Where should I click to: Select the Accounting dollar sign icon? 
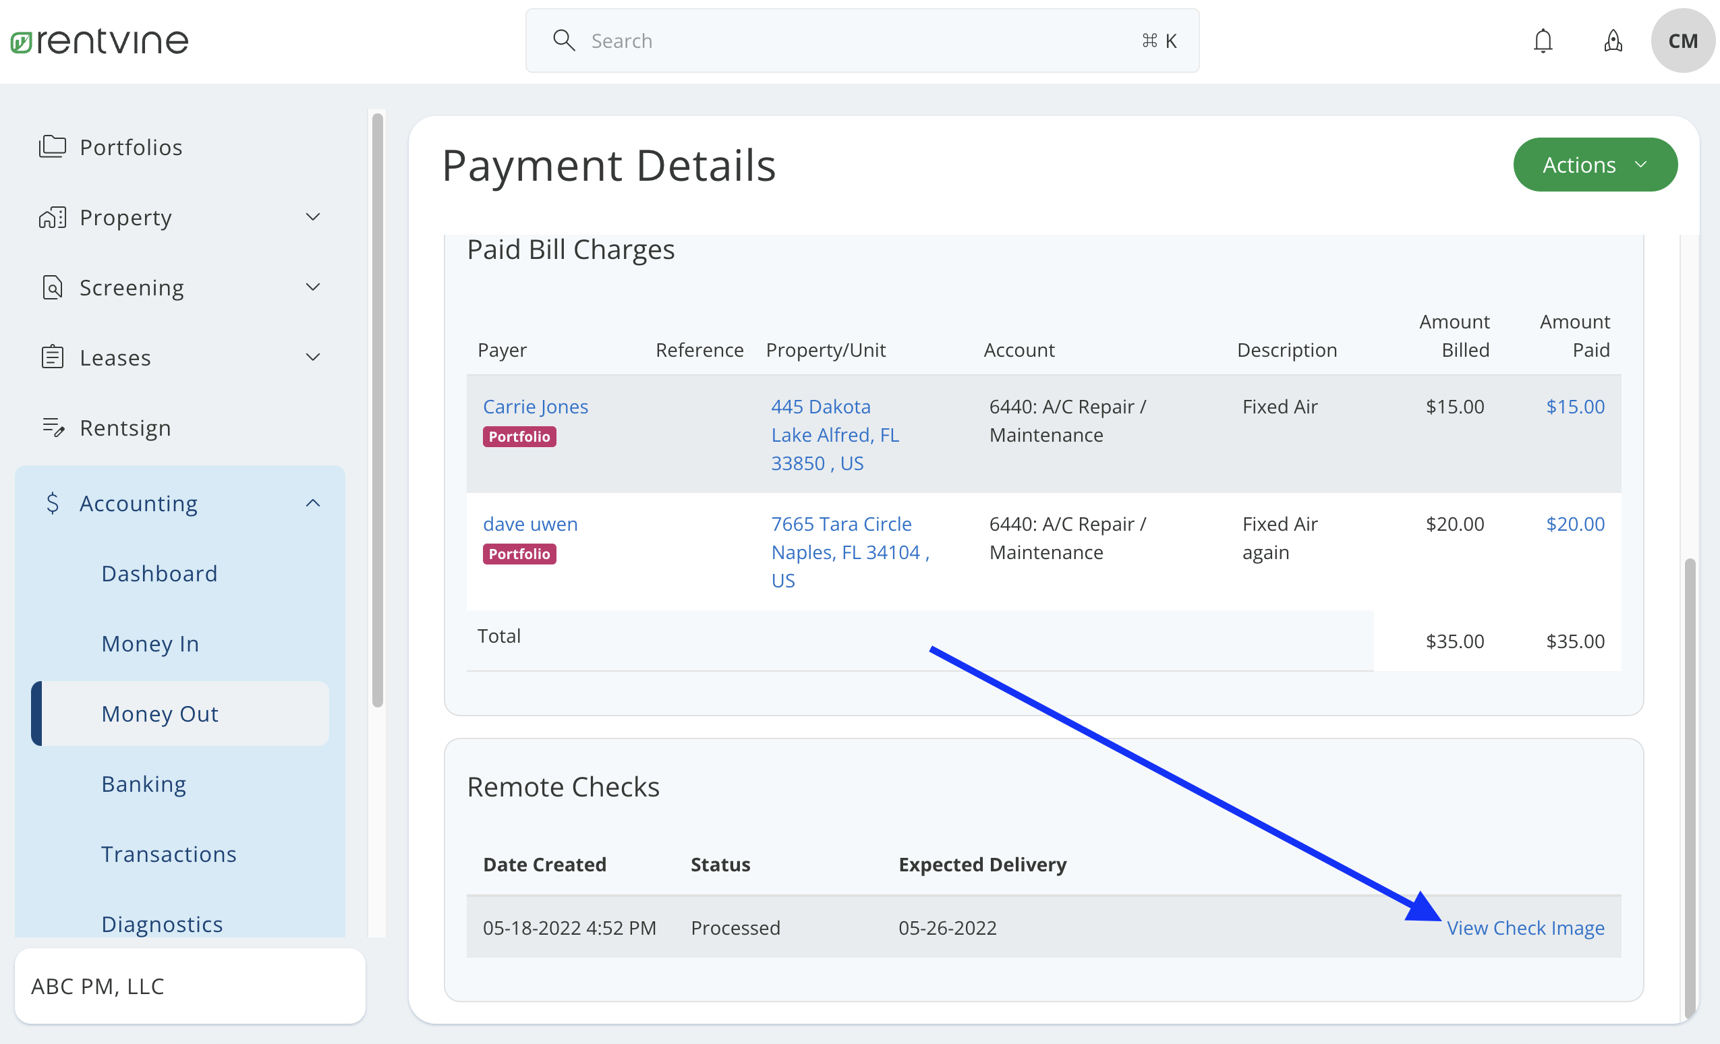point(52,503)
